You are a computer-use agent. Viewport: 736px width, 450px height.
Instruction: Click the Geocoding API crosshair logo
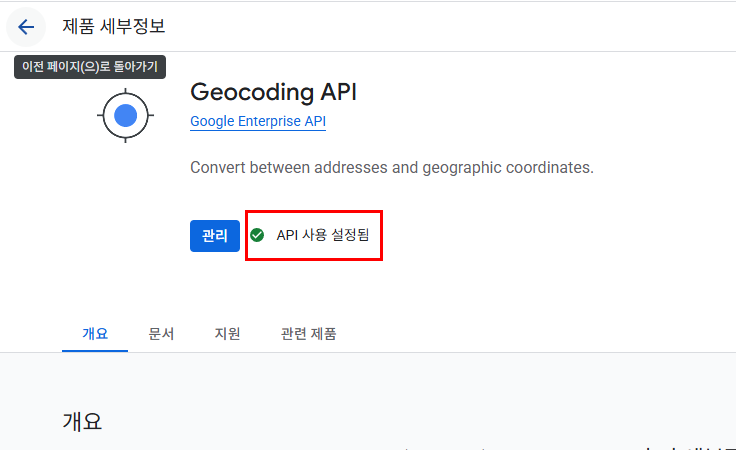(125, 115)
